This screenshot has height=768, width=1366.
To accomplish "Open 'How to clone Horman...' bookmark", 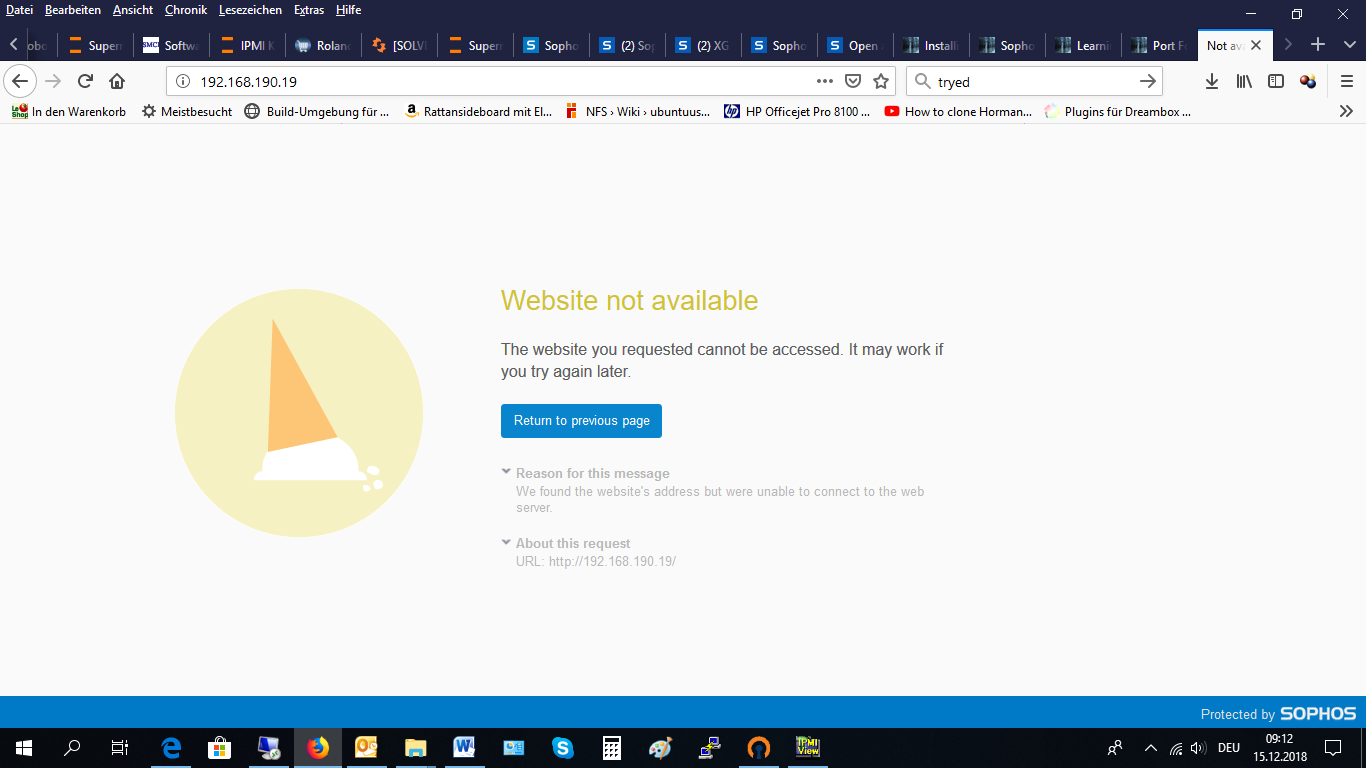I will [958, 112].
